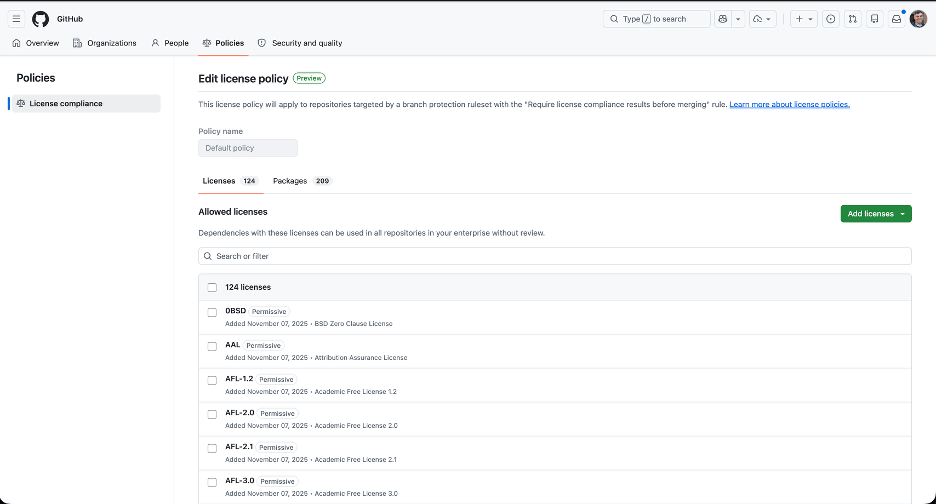View issues from the header icon
This screenshot has width=936, height=504.
[830, 19]
